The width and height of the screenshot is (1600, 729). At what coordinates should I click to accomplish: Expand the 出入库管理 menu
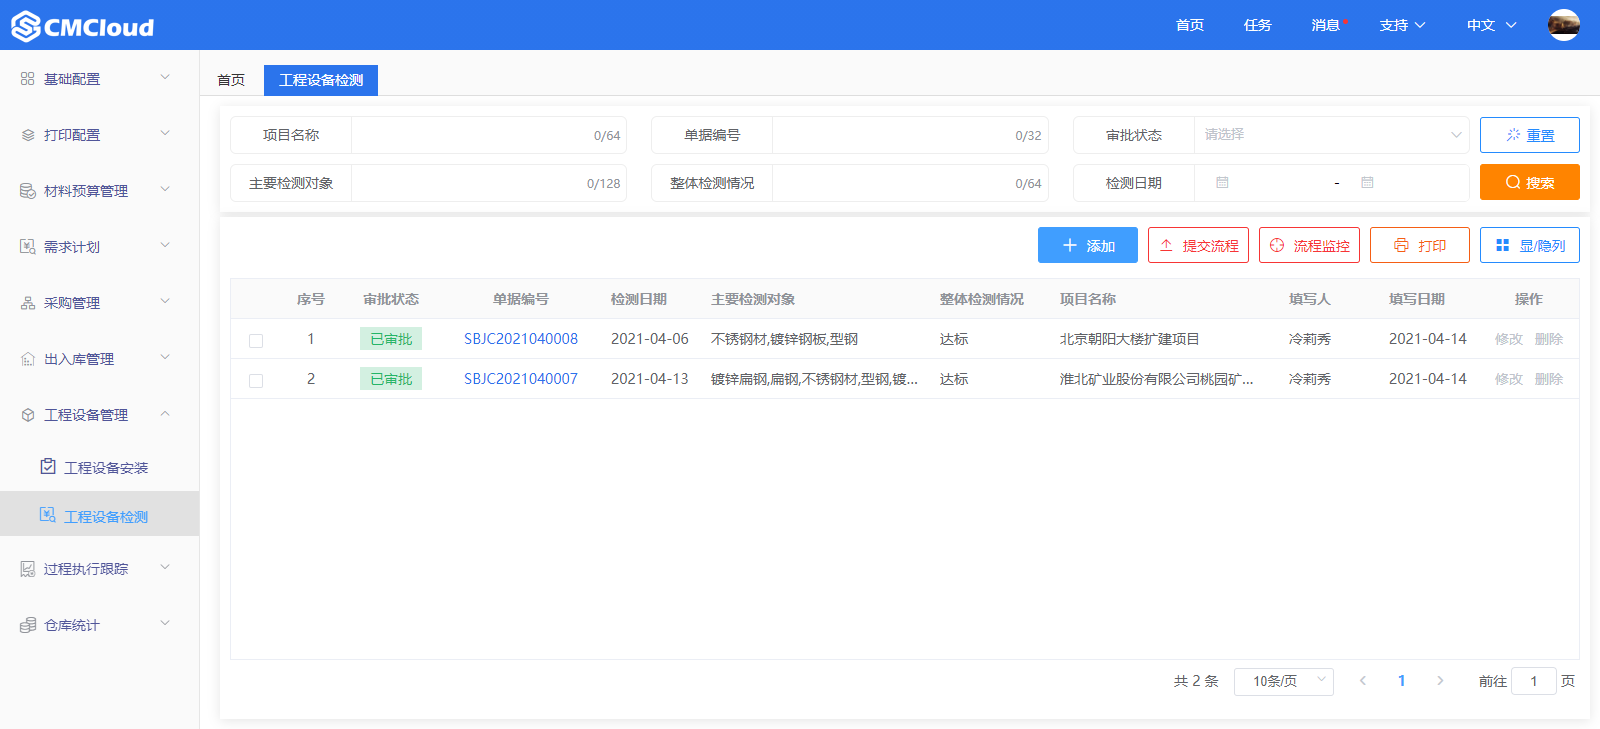[x=165, y=357]
